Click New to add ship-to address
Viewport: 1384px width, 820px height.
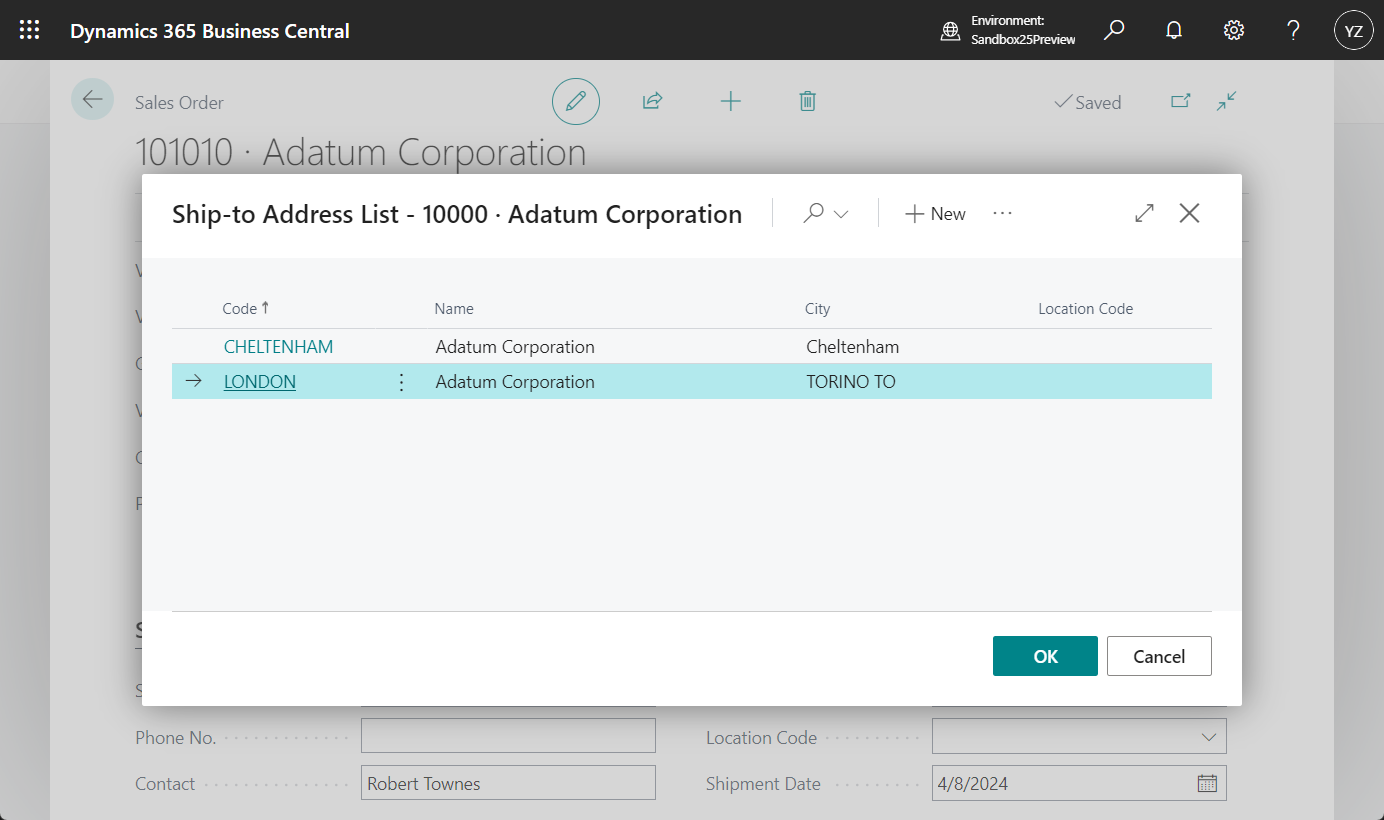click(x=935, y=214)
